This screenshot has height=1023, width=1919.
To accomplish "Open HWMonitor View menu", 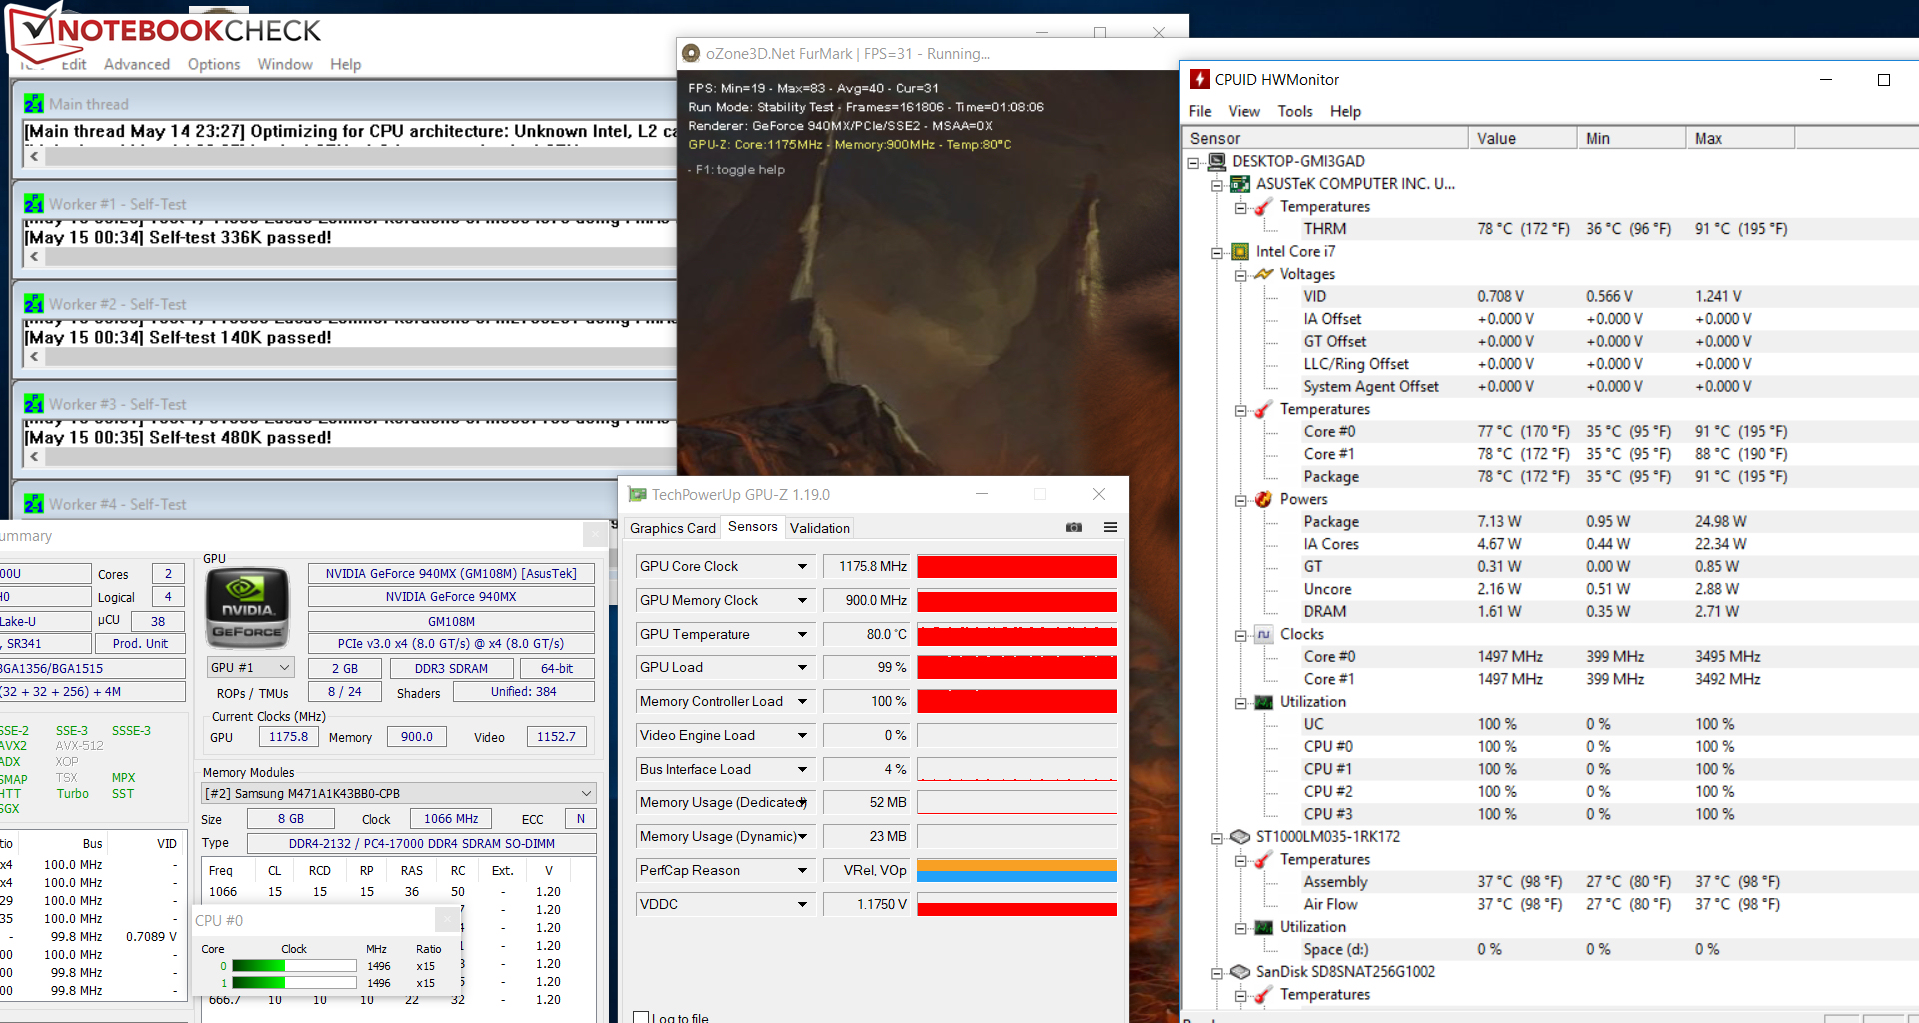I will tap(1244, 111).
